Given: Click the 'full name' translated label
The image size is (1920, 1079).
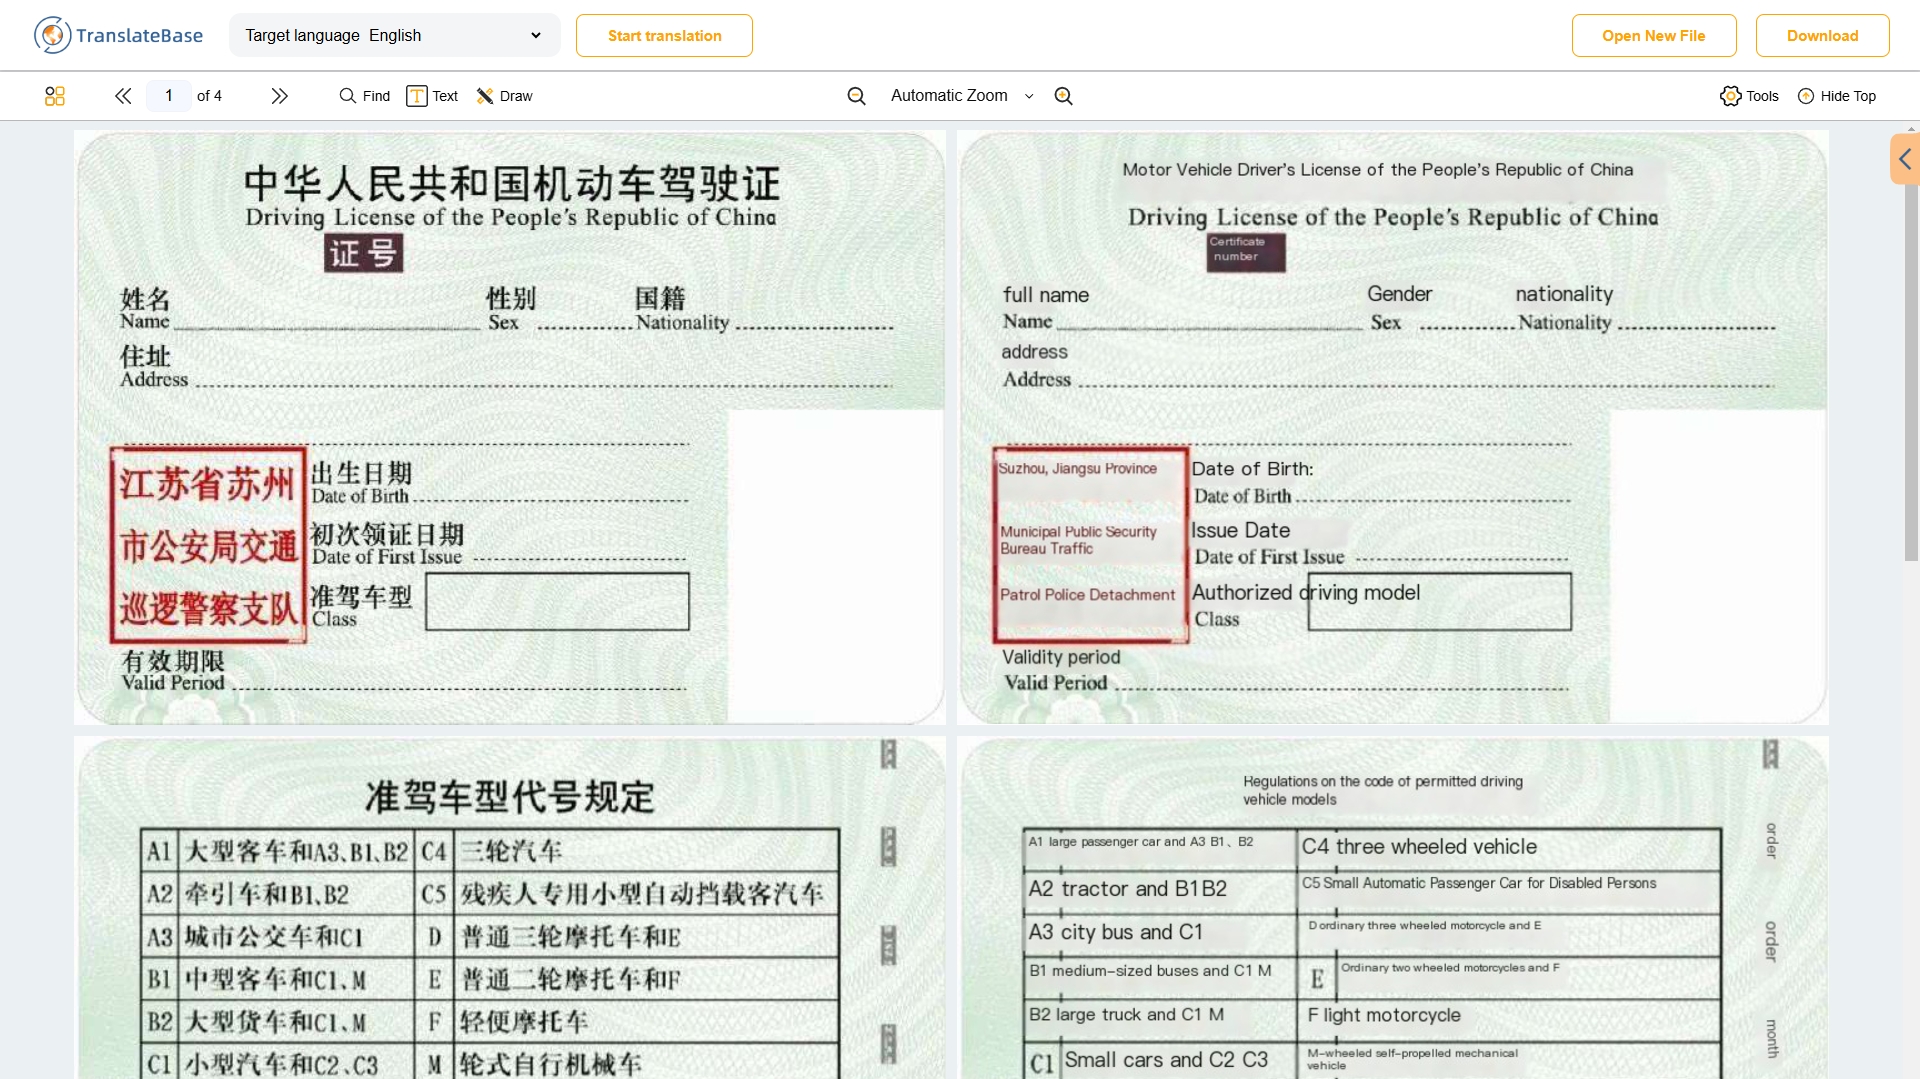Looking at the screenshot, I should 1046,295.
